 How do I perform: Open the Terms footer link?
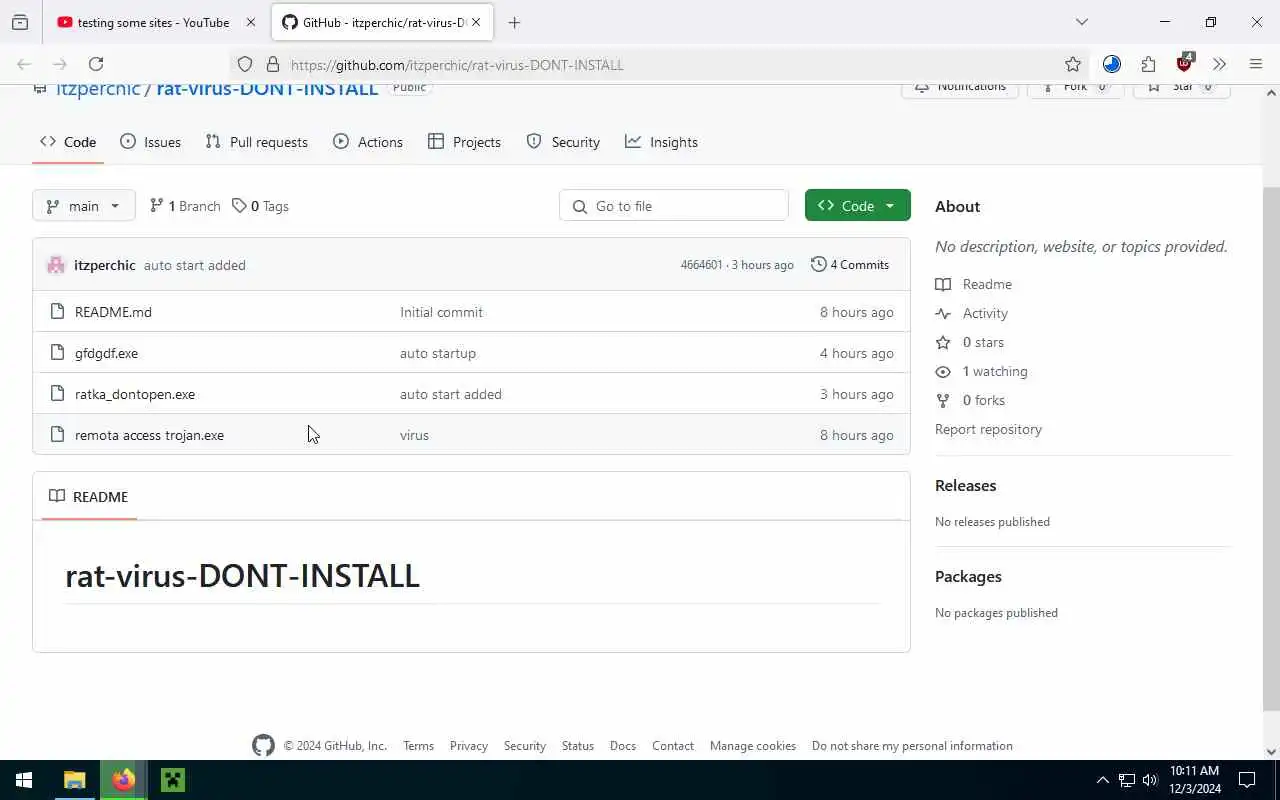click(x=418, y=746)
